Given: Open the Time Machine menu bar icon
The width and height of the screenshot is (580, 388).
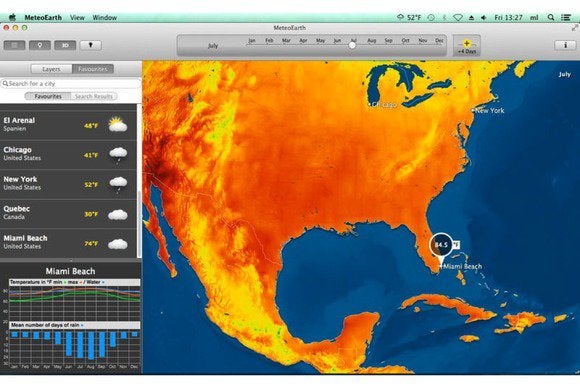Looking at the screenshot, I should (x=431, y=17).
